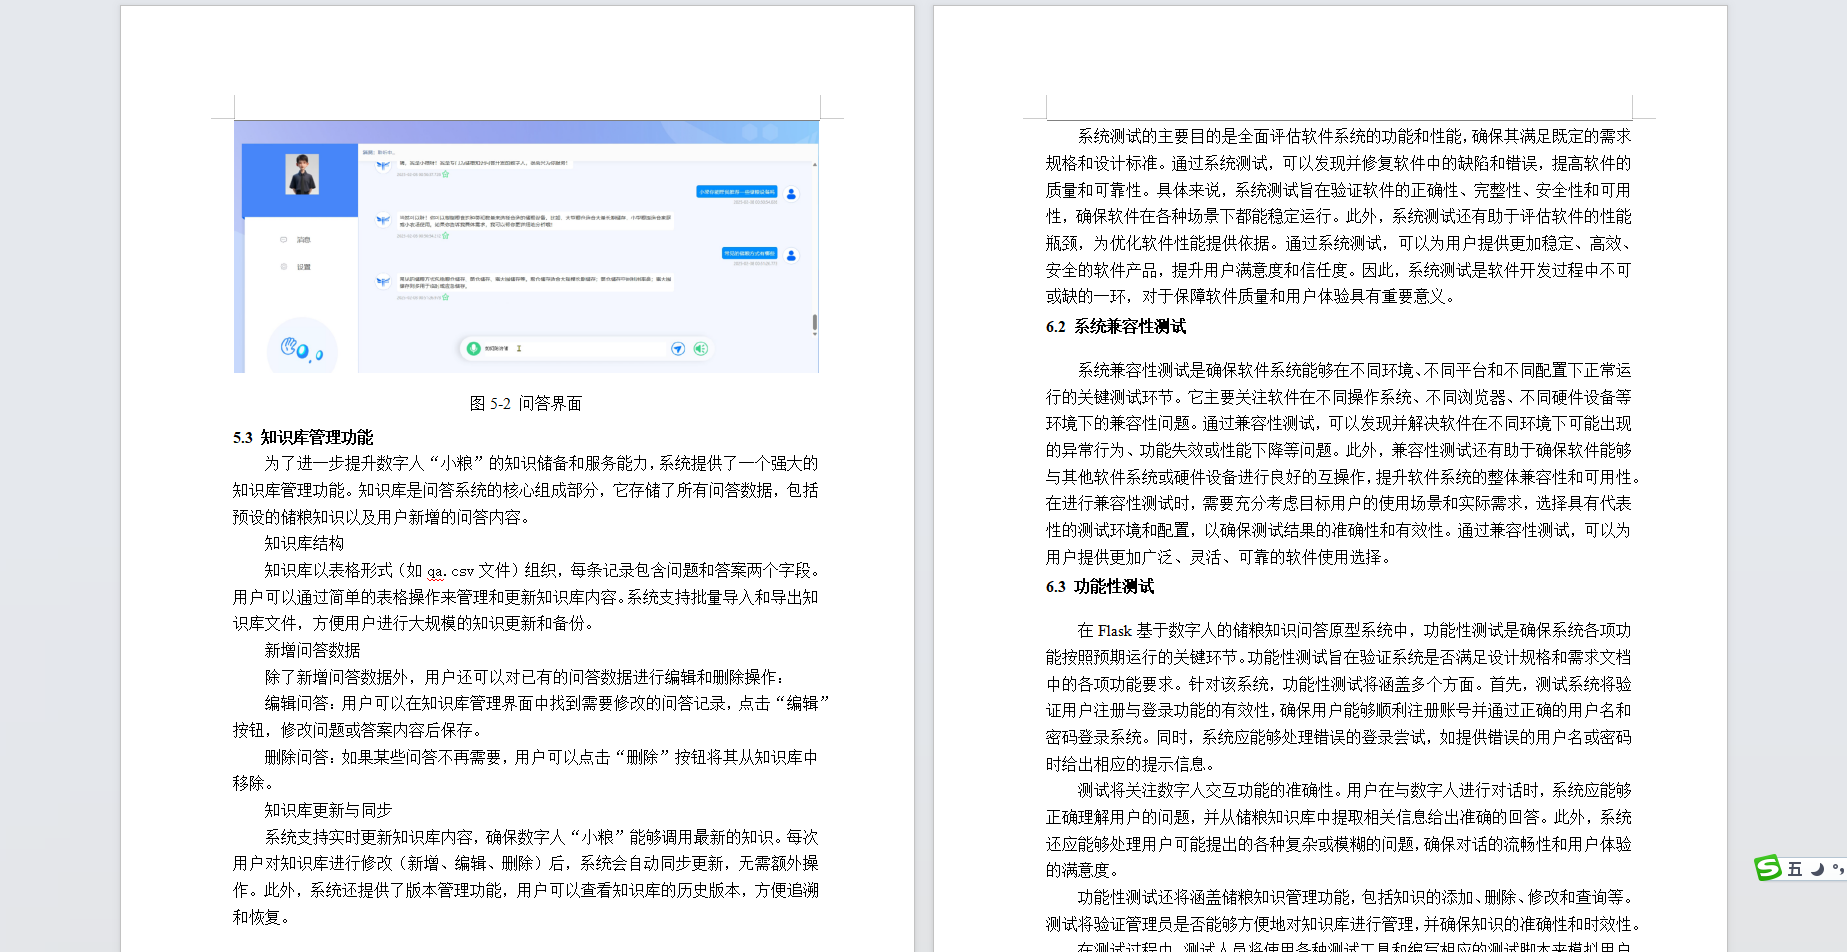Click the green speaker icon in the figure
The height and width of the screenshot is (952, 1847).
point(700,348)
